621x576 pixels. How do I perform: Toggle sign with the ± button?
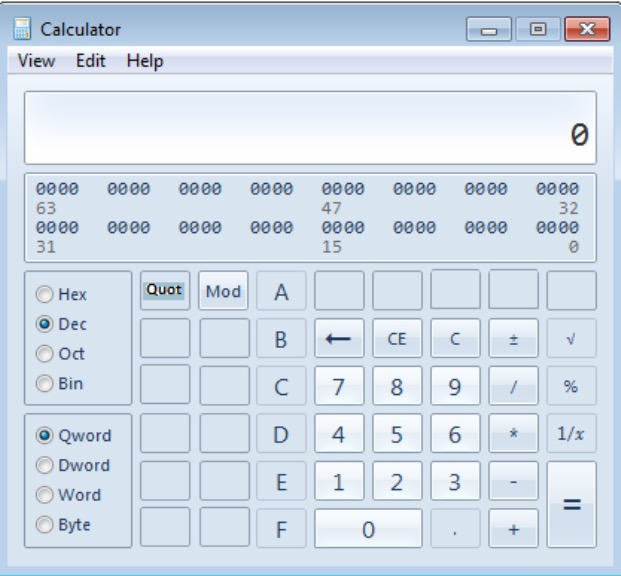coord(513,338)
